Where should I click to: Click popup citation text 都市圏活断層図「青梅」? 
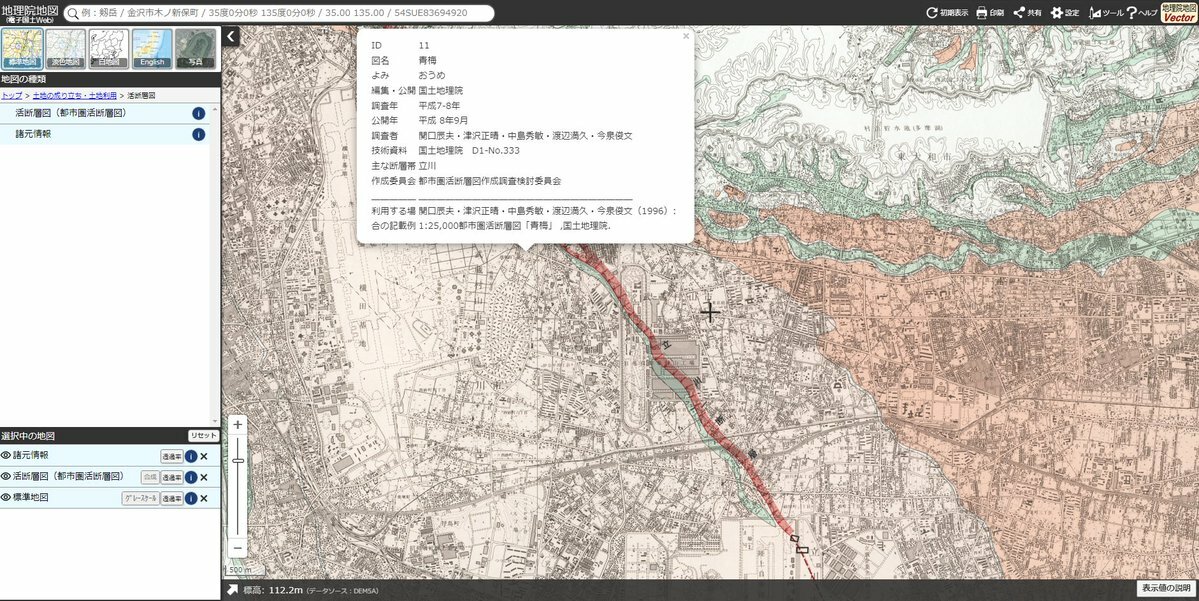[x=507, y=226]
